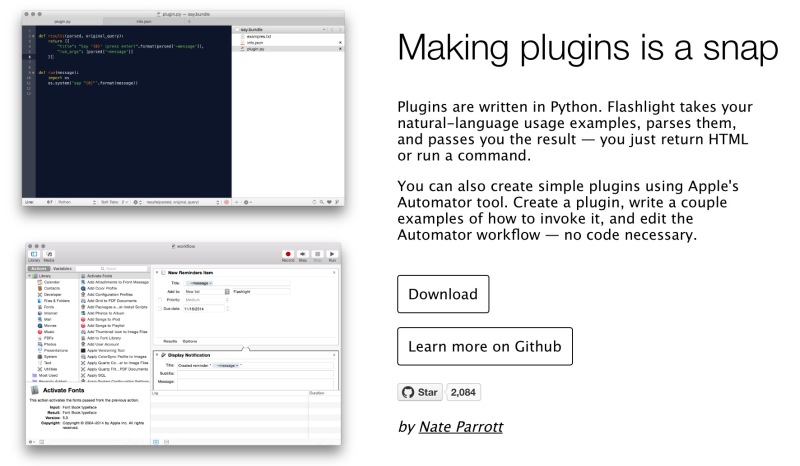Image resolution: width=800 pixels, height=466 pixels.
Task: Click the greyed Stop square in Automator
Action: pyautogui.click(x=317, y=254)
